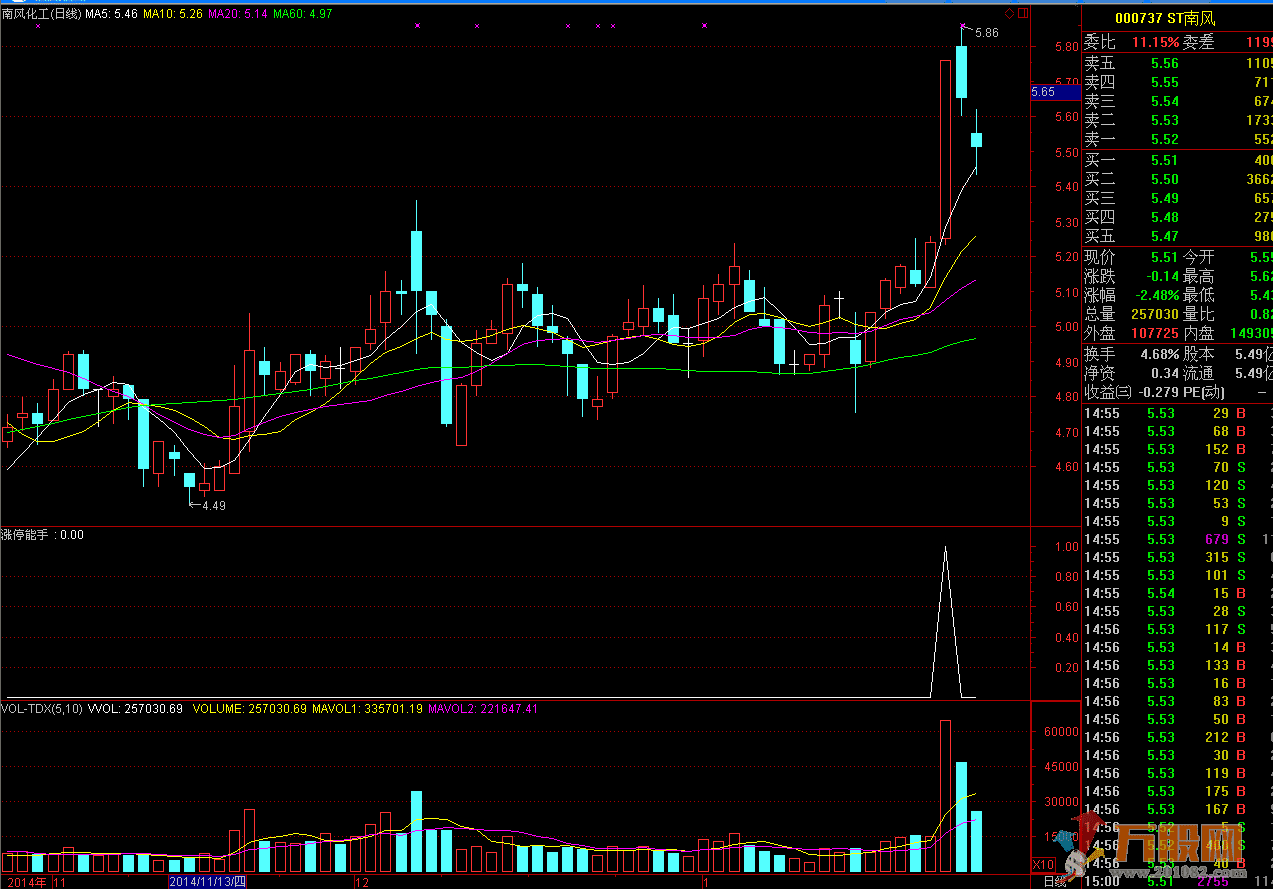Screen dimensions: 1273x889
Task: Select the 卖四 5.55 ask row
Action: 1178,82
